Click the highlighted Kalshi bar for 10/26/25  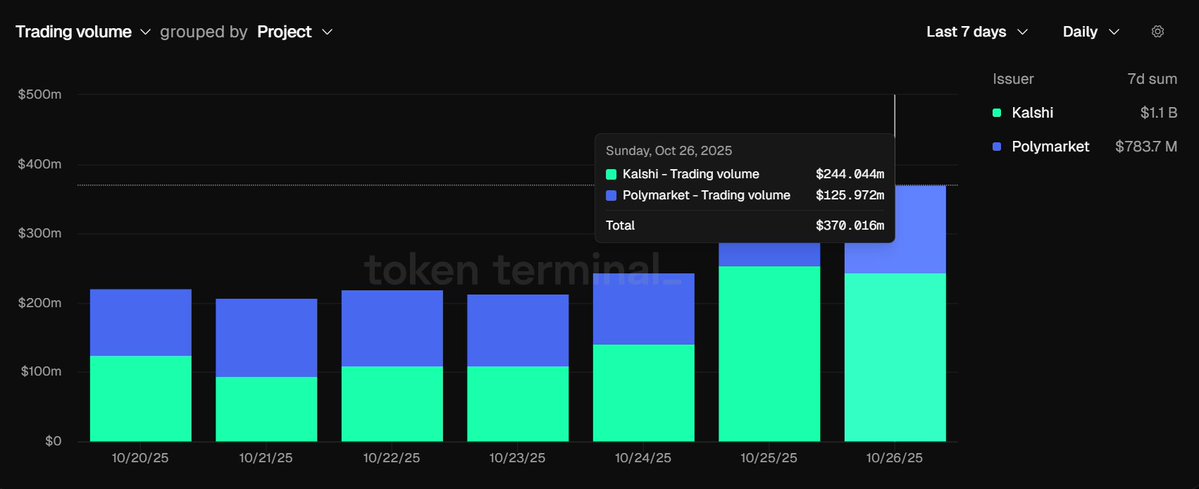point(895,357)
